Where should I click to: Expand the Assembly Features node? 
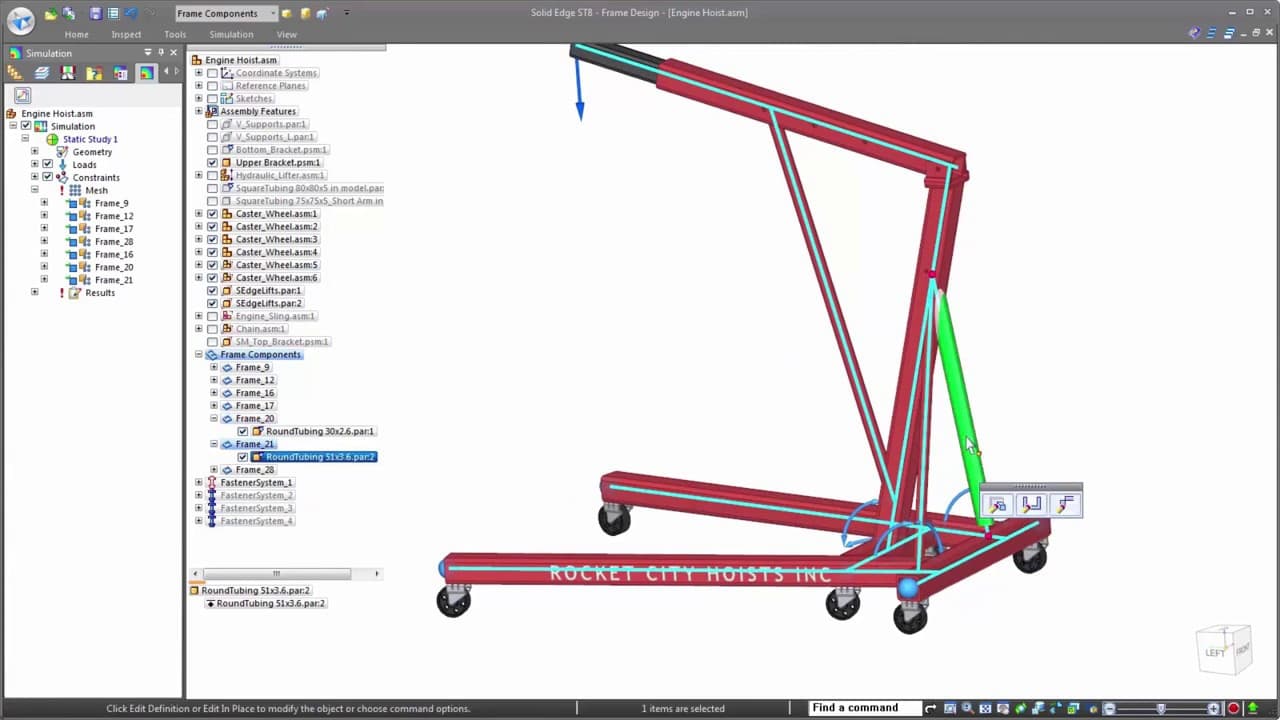click(x=198, y=111)
